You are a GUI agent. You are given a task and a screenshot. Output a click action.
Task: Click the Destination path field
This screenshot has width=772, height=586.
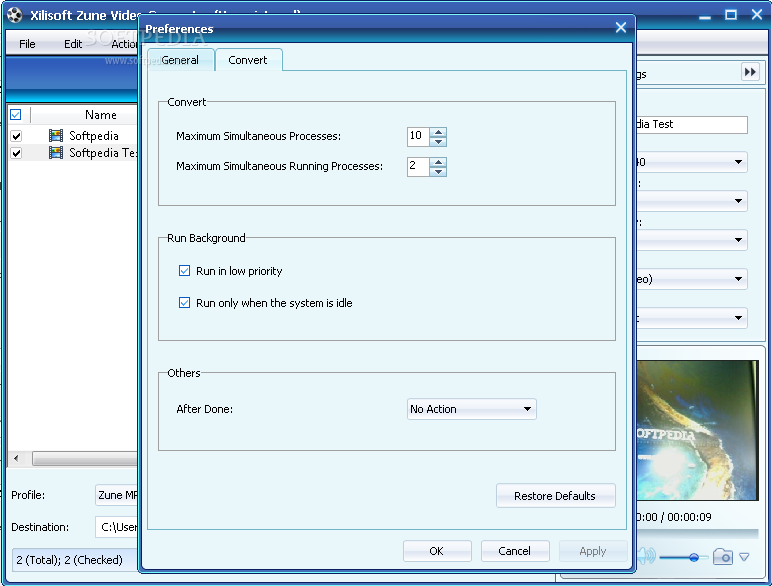tap(117, 527)
